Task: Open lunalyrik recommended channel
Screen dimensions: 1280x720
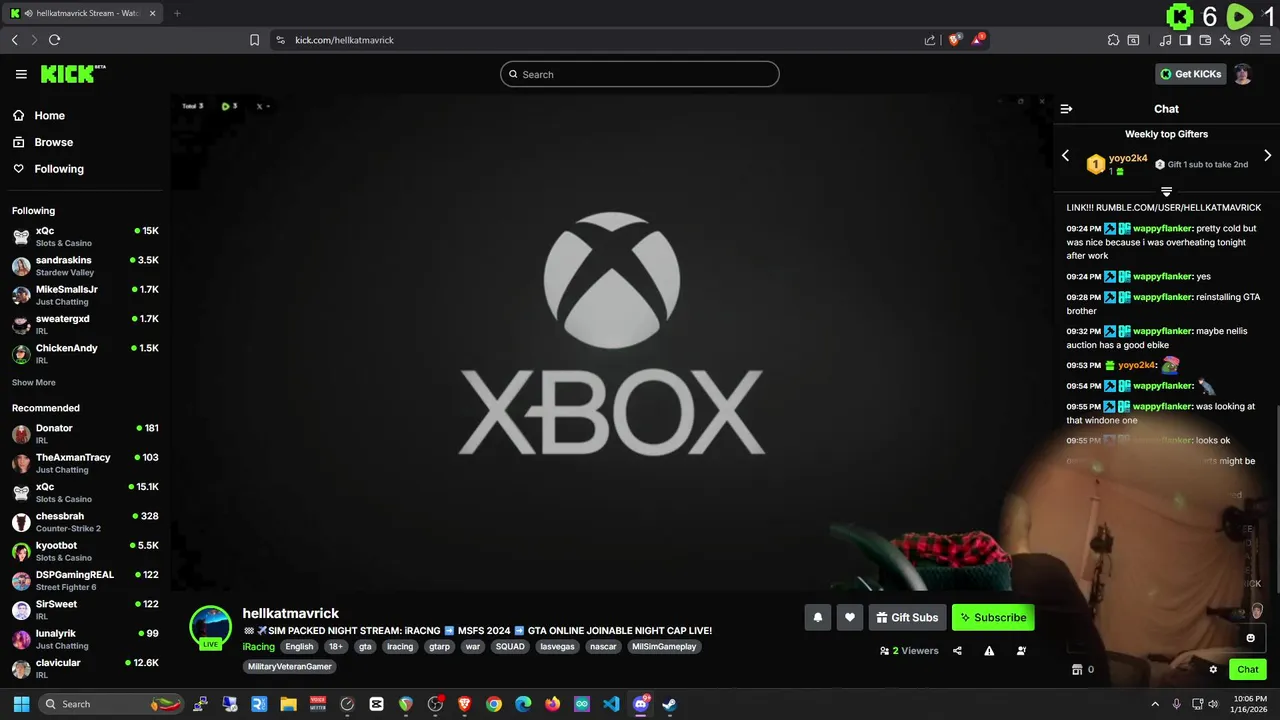Action: (x=85, y=639)
